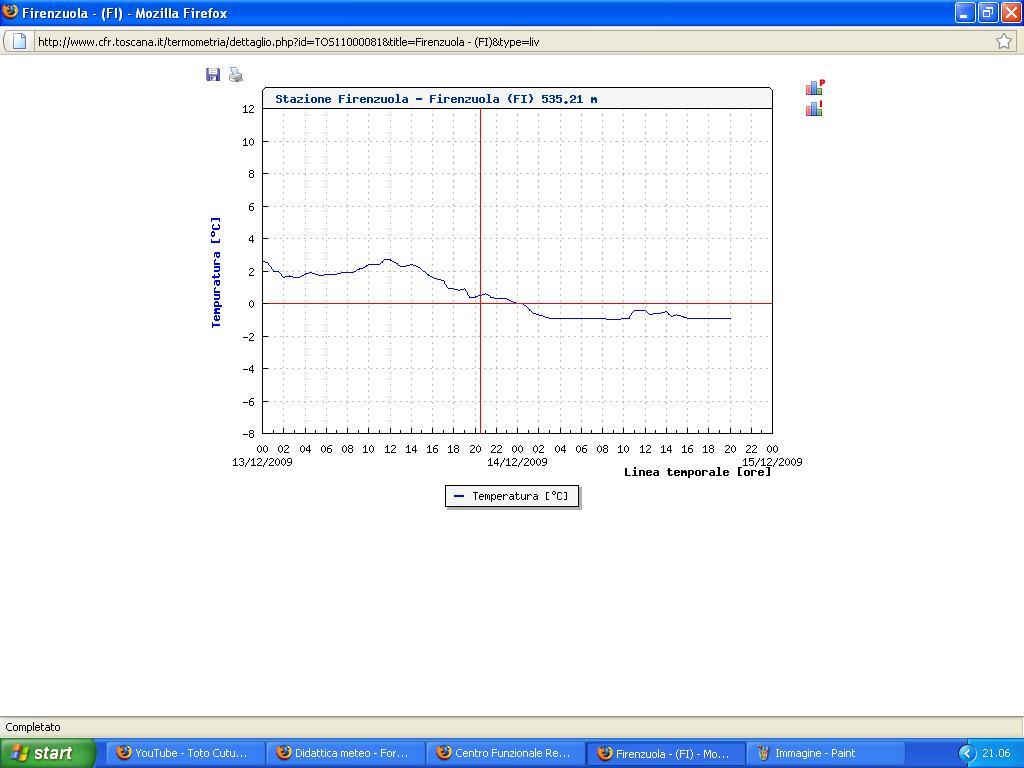Restore down the Firefox window

pyautogui.click(x=987, y=13)
